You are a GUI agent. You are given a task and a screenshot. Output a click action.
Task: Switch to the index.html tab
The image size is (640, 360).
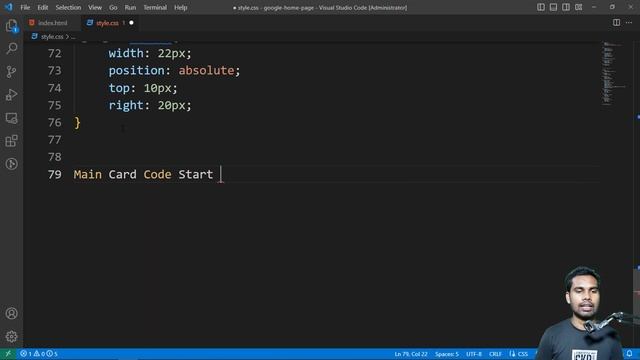click(52, 23)
